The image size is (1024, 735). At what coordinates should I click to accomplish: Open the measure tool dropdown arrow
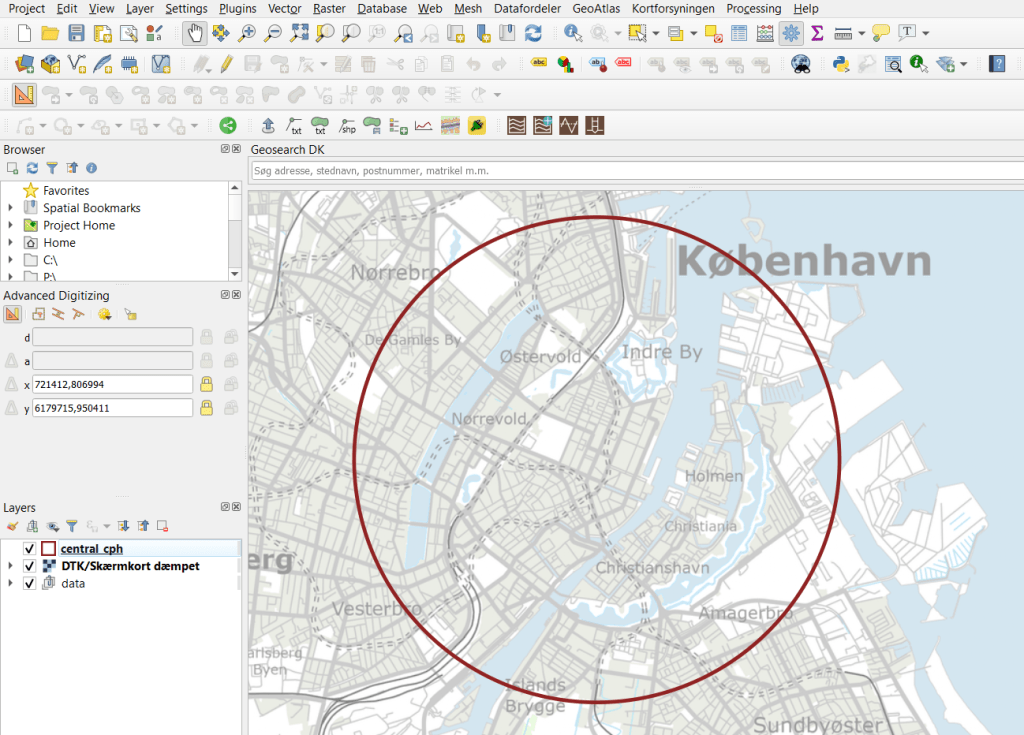coord(861,33)
